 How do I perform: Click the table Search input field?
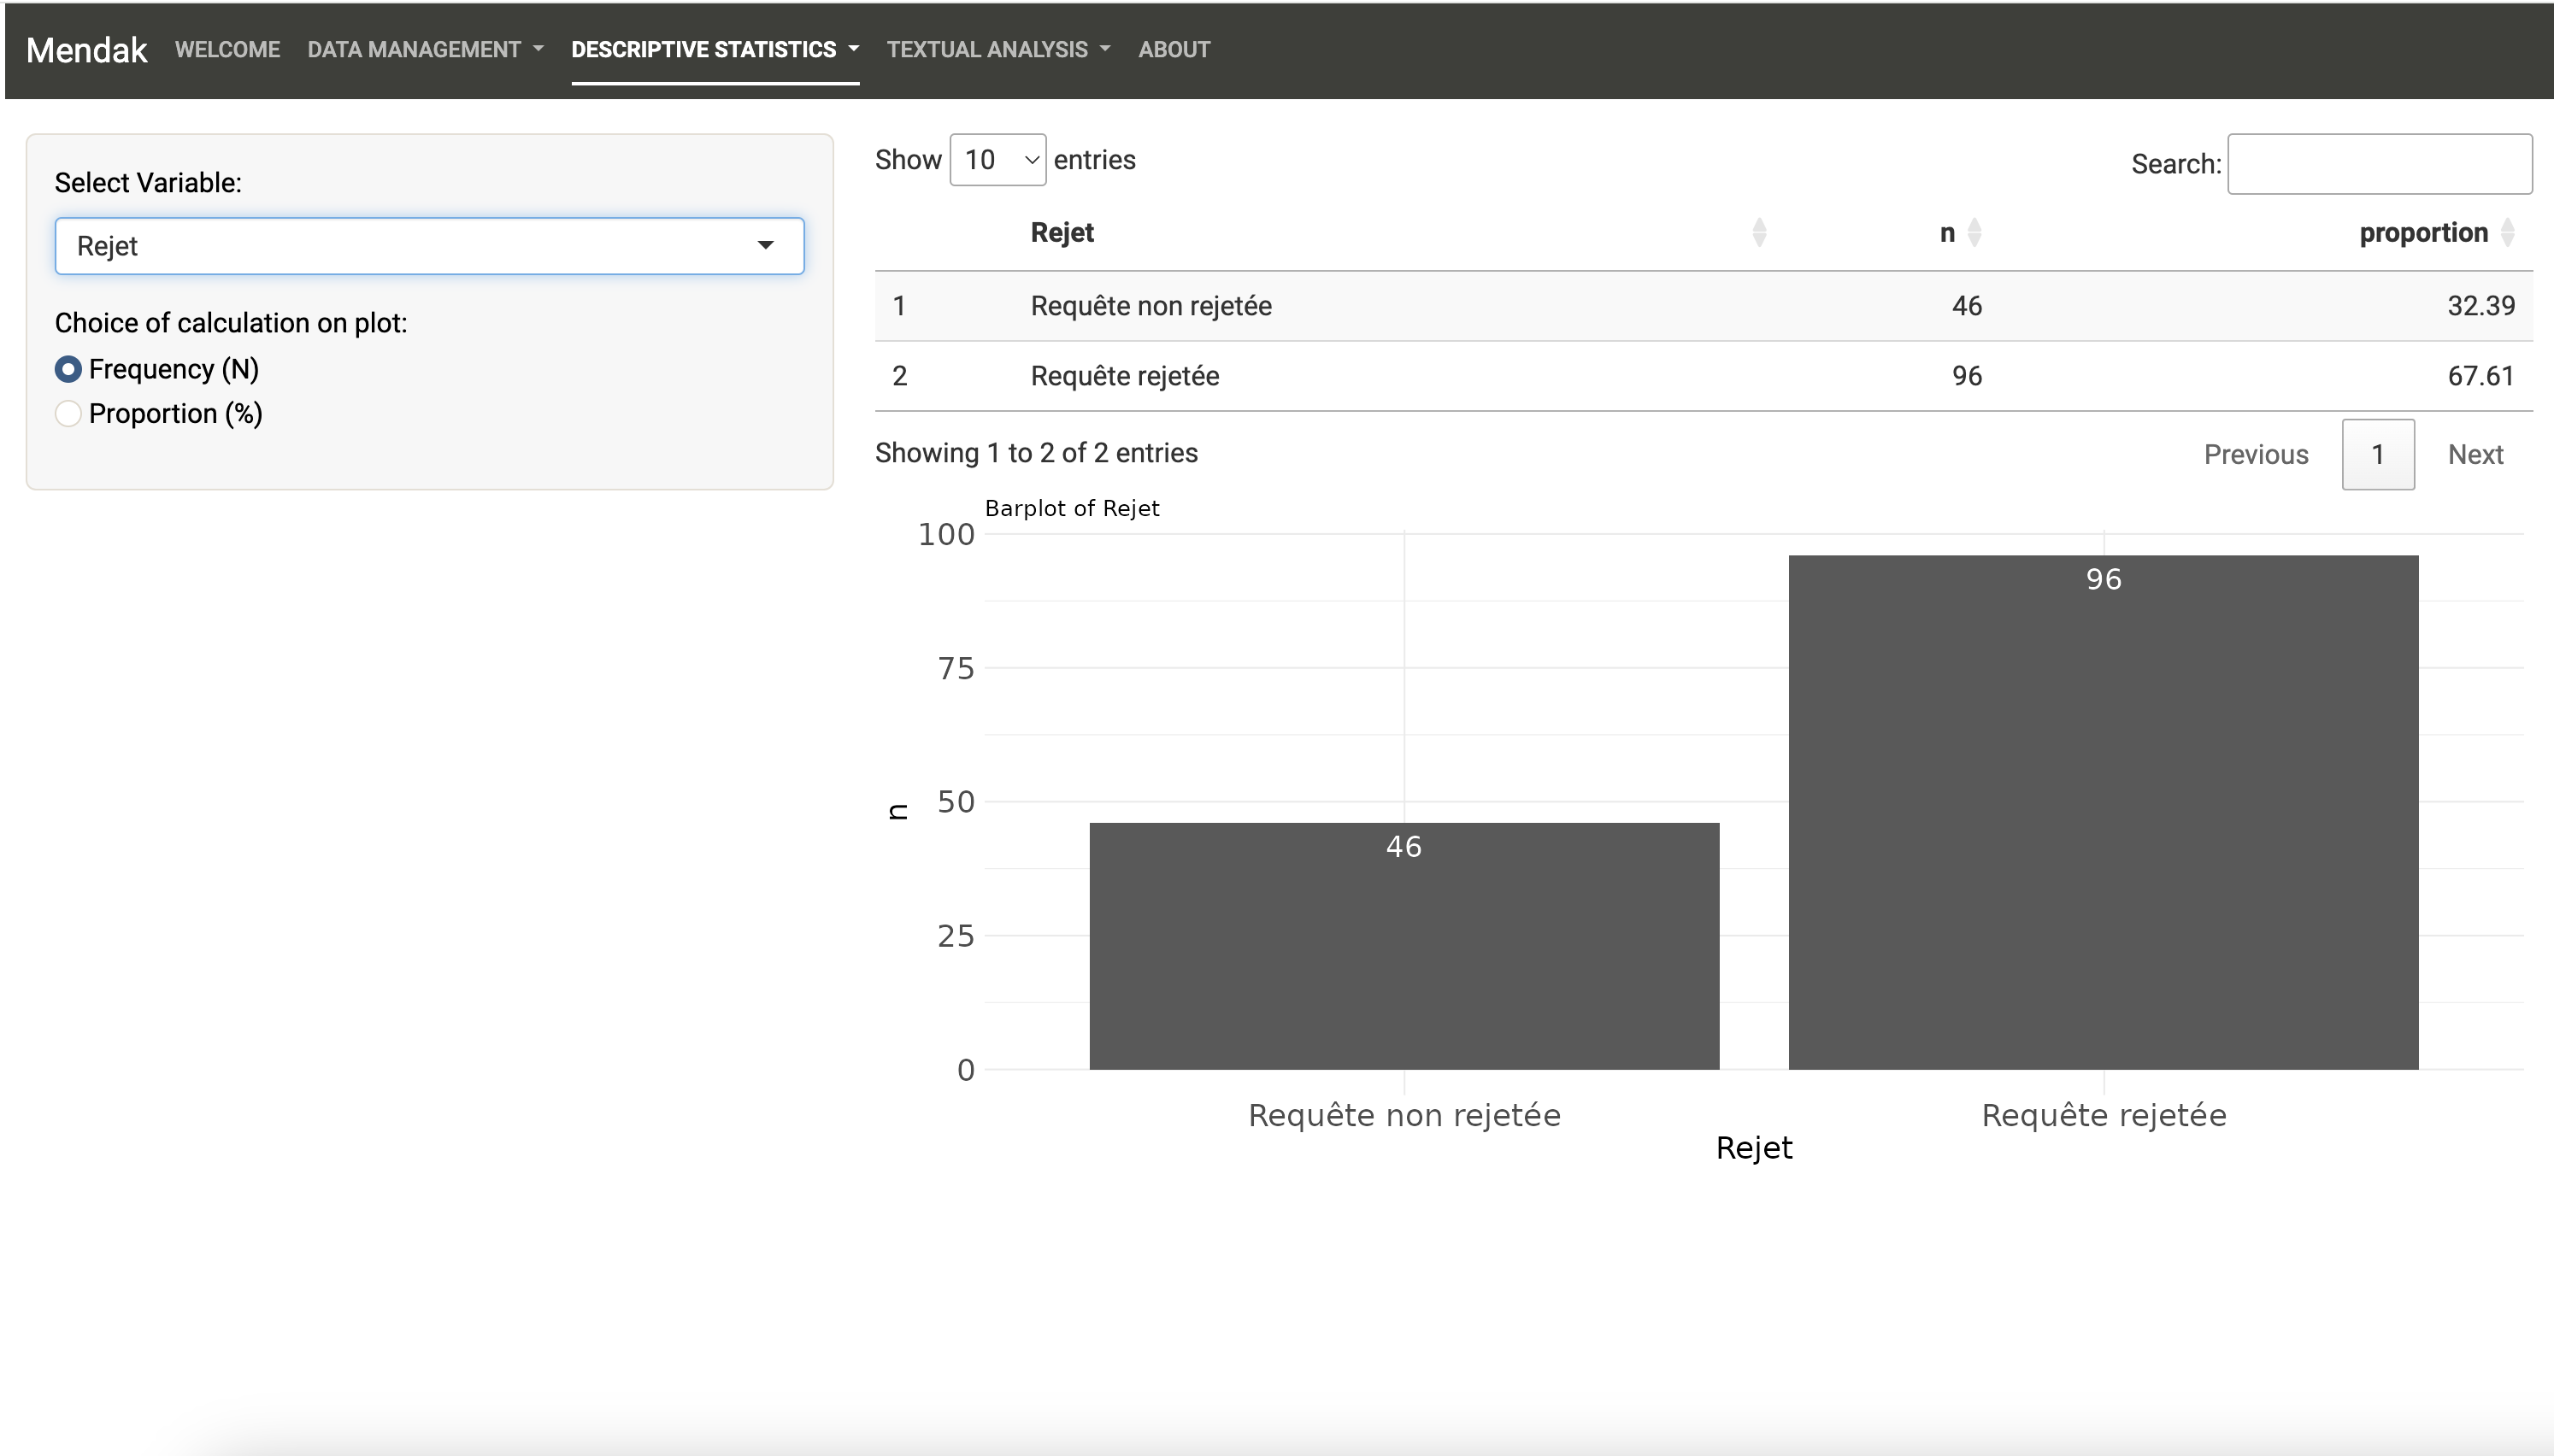[x=2380, y=164]
